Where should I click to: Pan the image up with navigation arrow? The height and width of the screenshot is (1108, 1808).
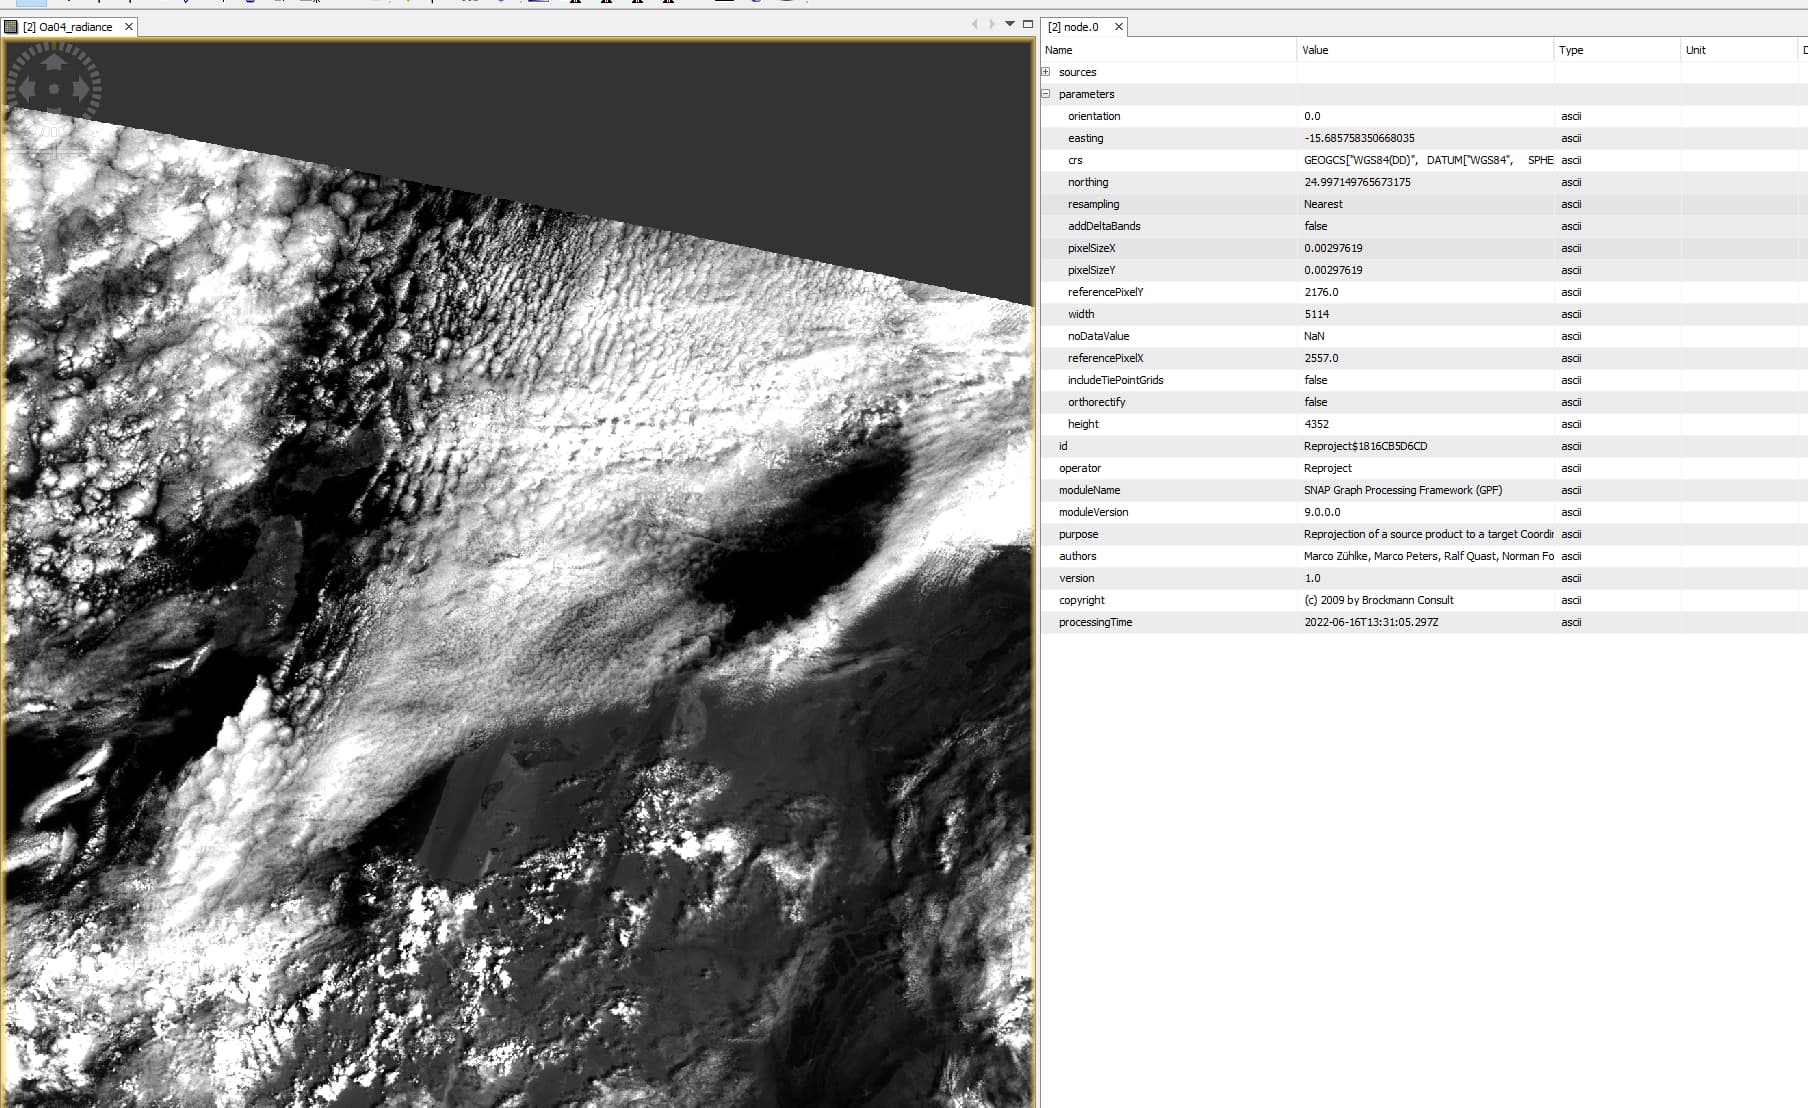(54, 62)
